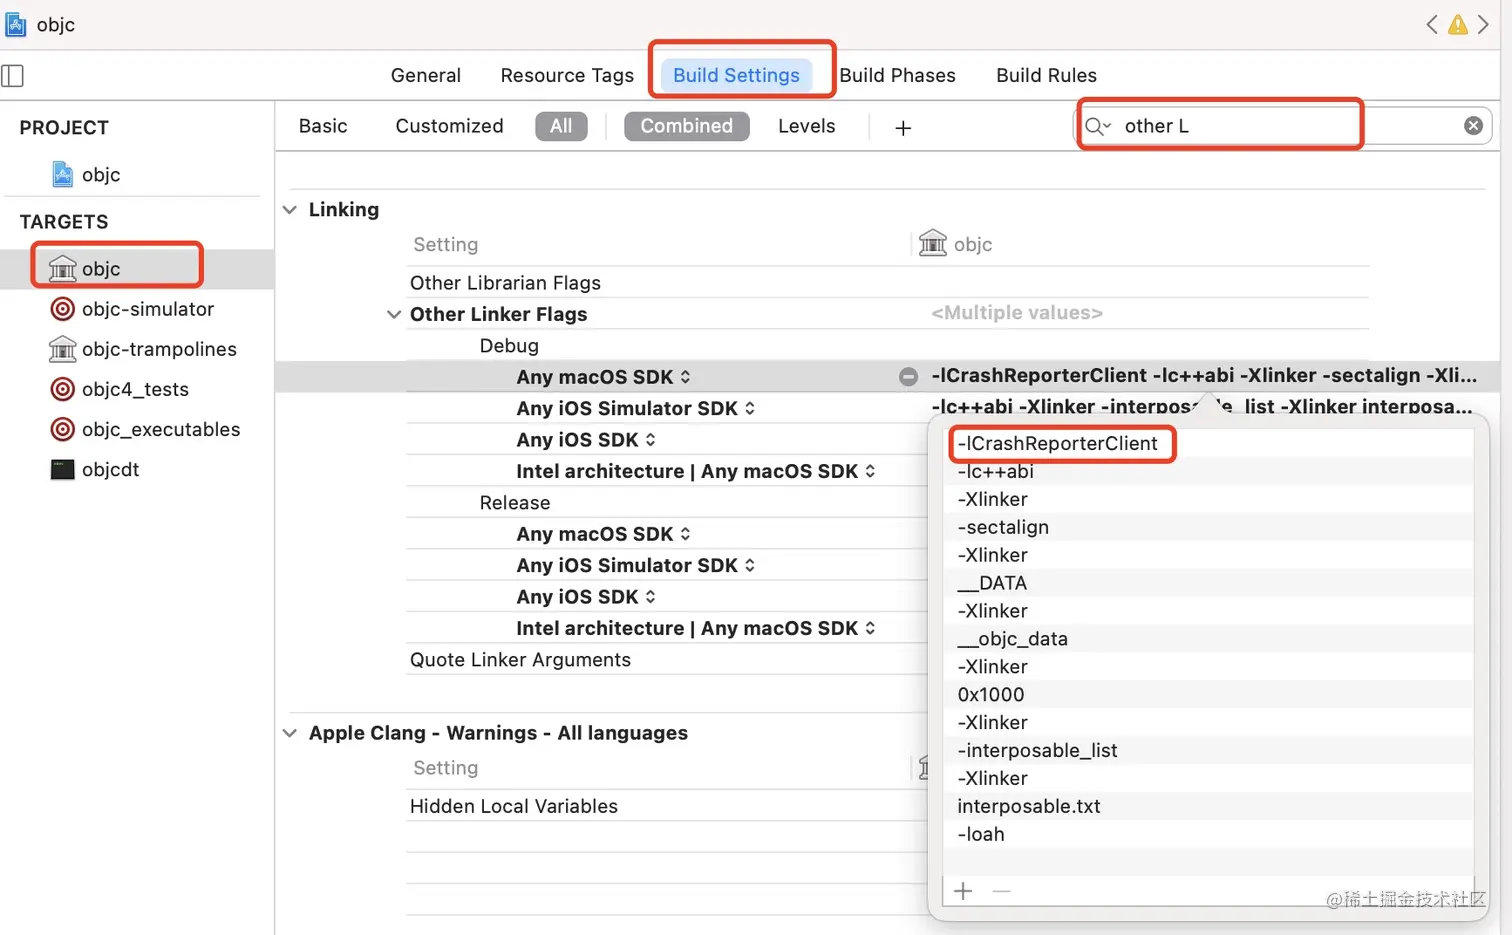Open the Build Rules tab
This screenshot has height=935, width=1512.
point(1046,75)
